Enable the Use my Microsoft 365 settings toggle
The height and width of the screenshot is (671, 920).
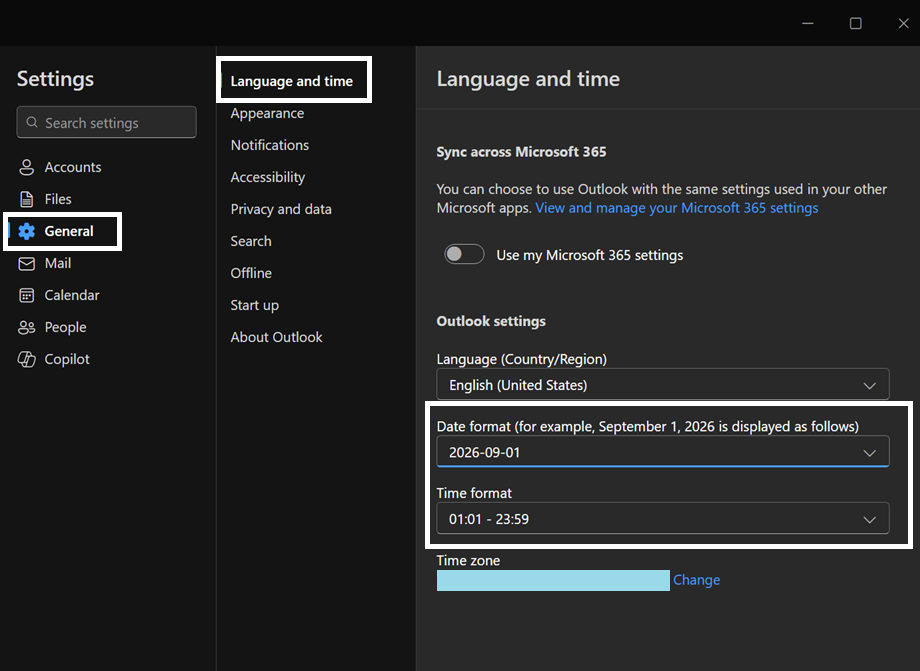[464, 255]
